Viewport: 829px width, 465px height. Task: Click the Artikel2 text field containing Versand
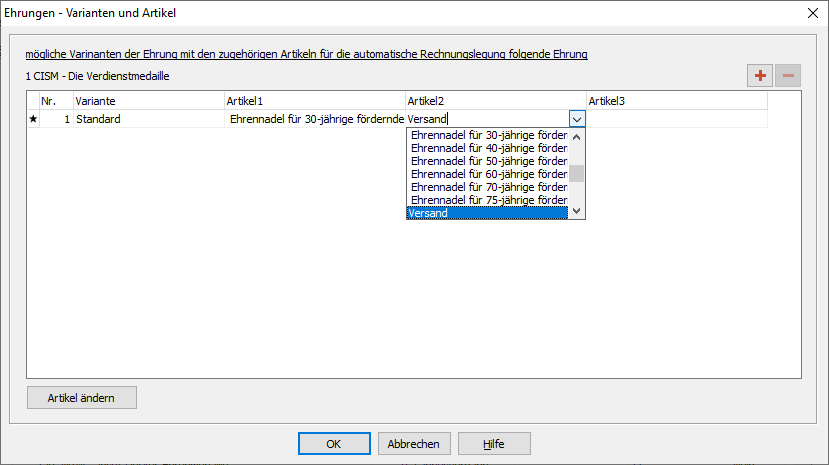pos(487,119)
